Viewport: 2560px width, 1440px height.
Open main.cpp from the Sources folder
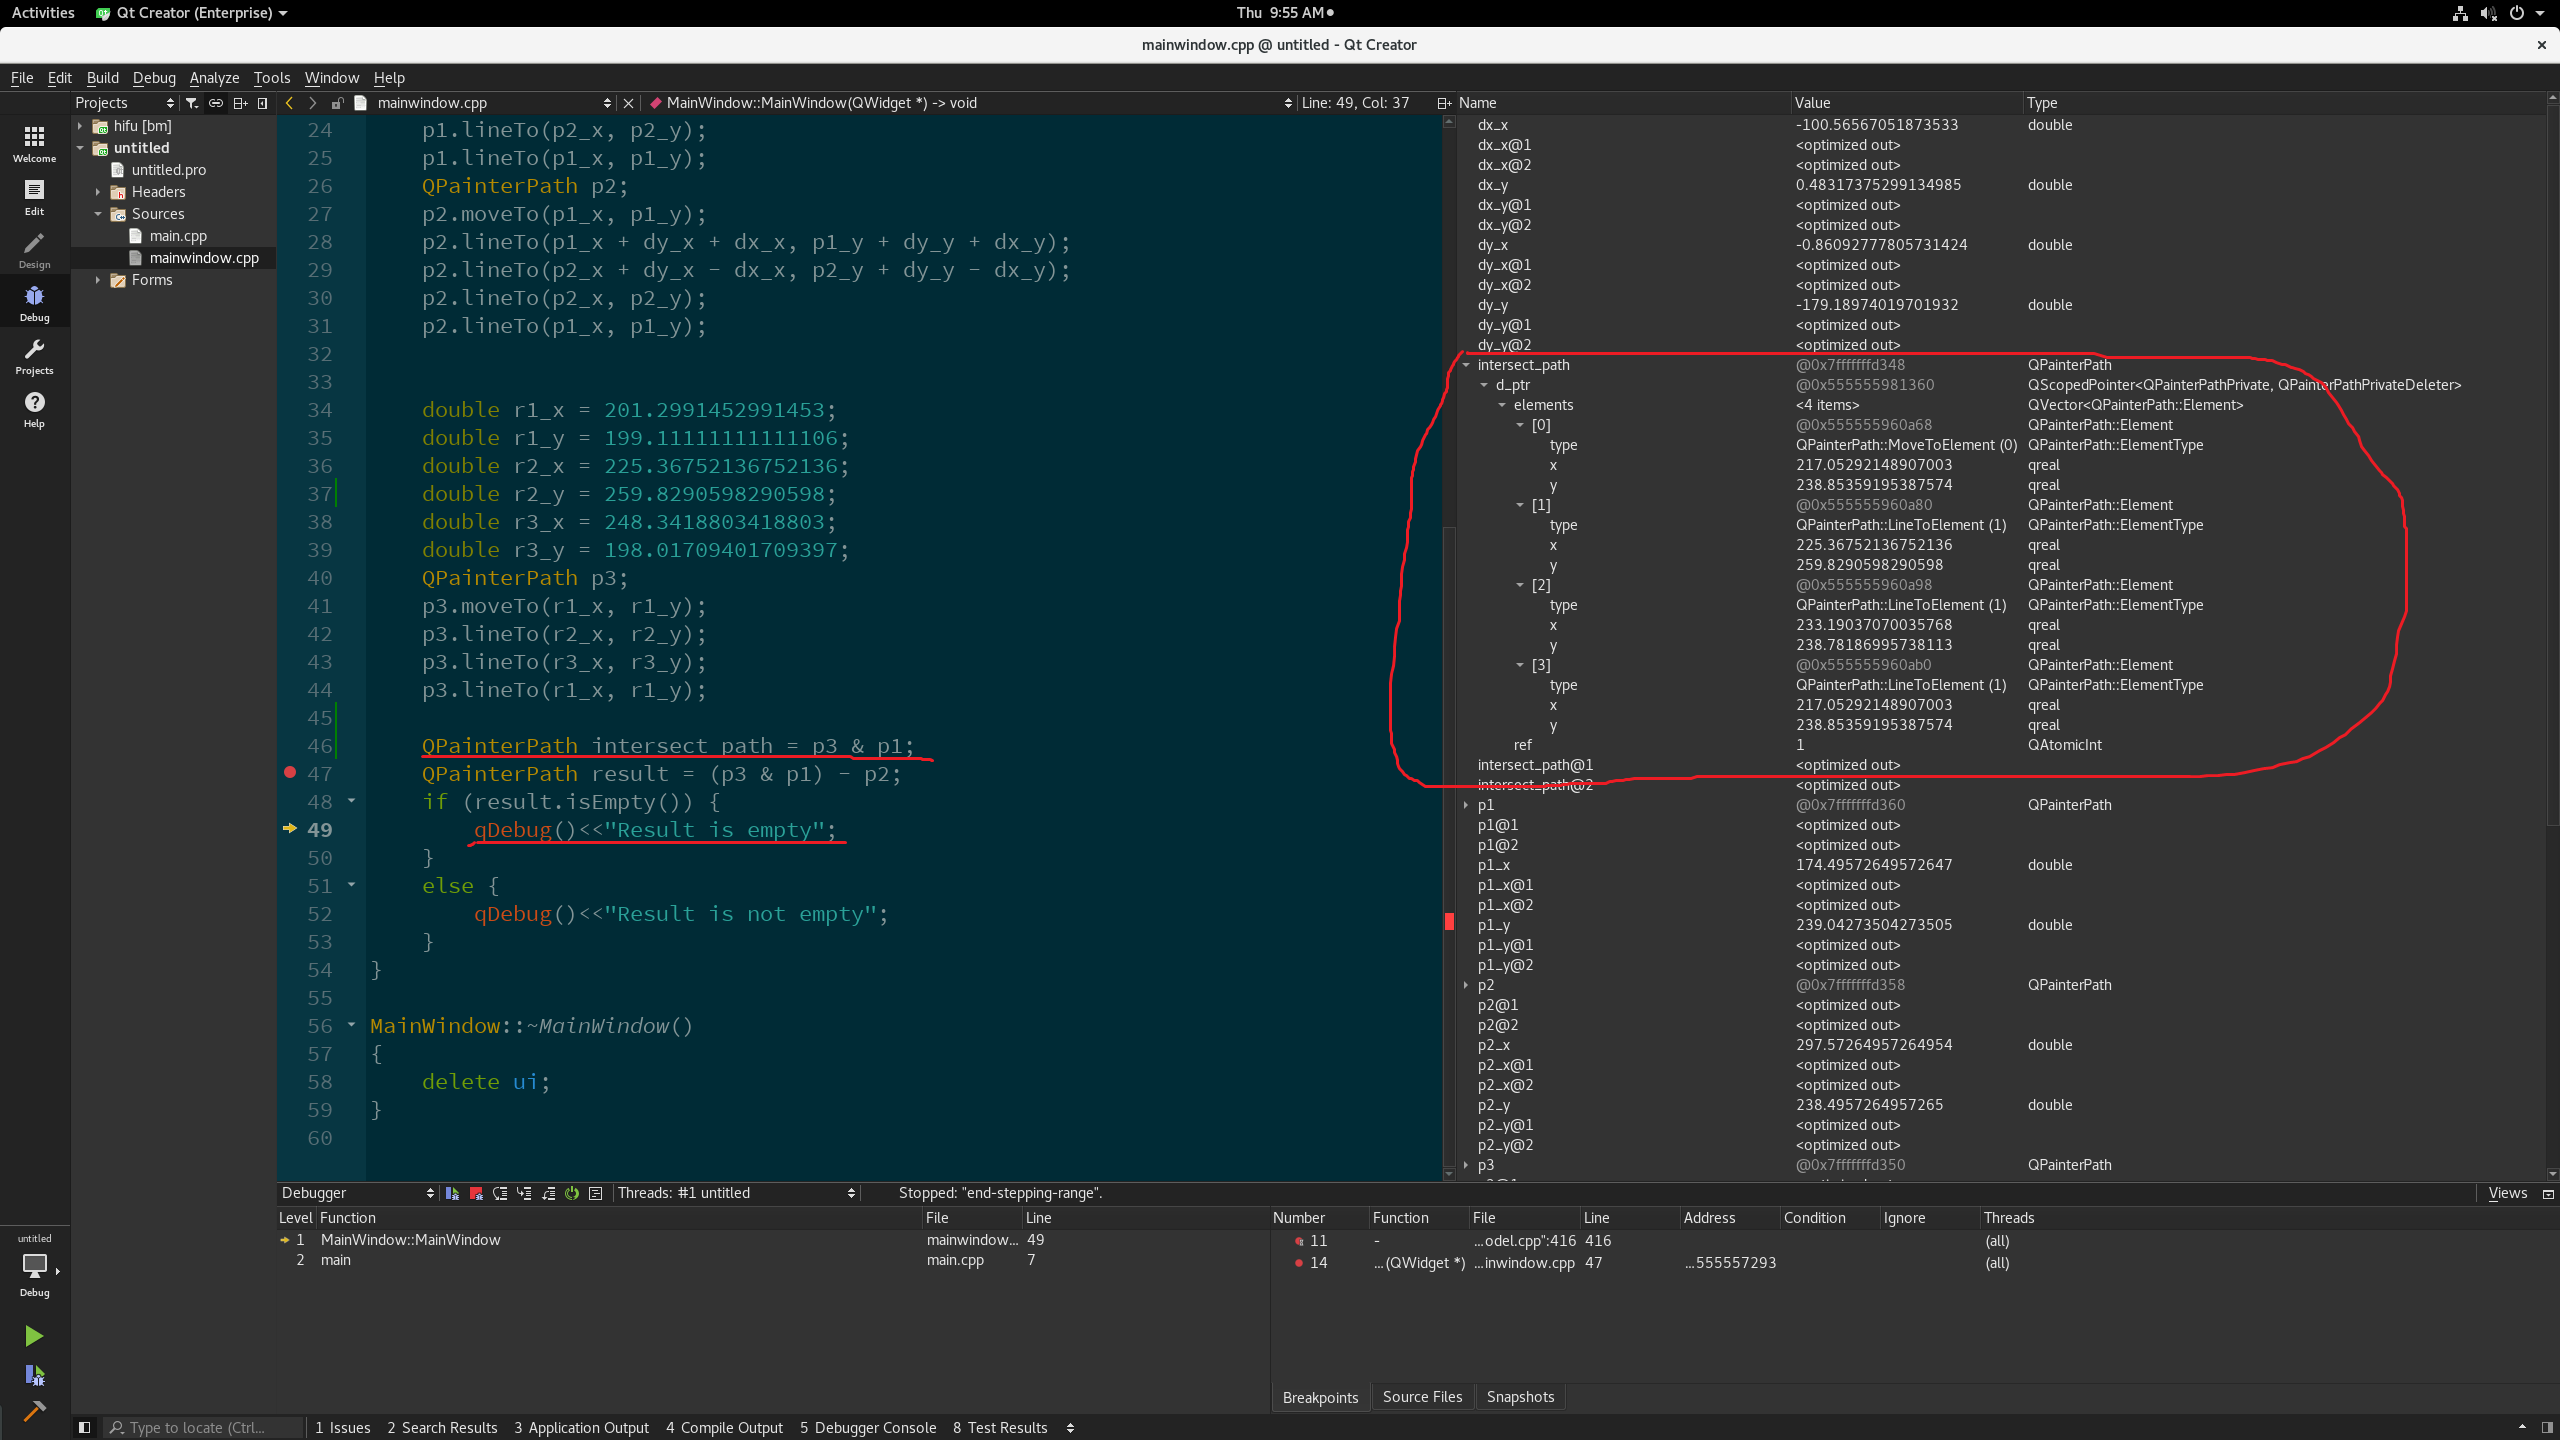[178, 236]
